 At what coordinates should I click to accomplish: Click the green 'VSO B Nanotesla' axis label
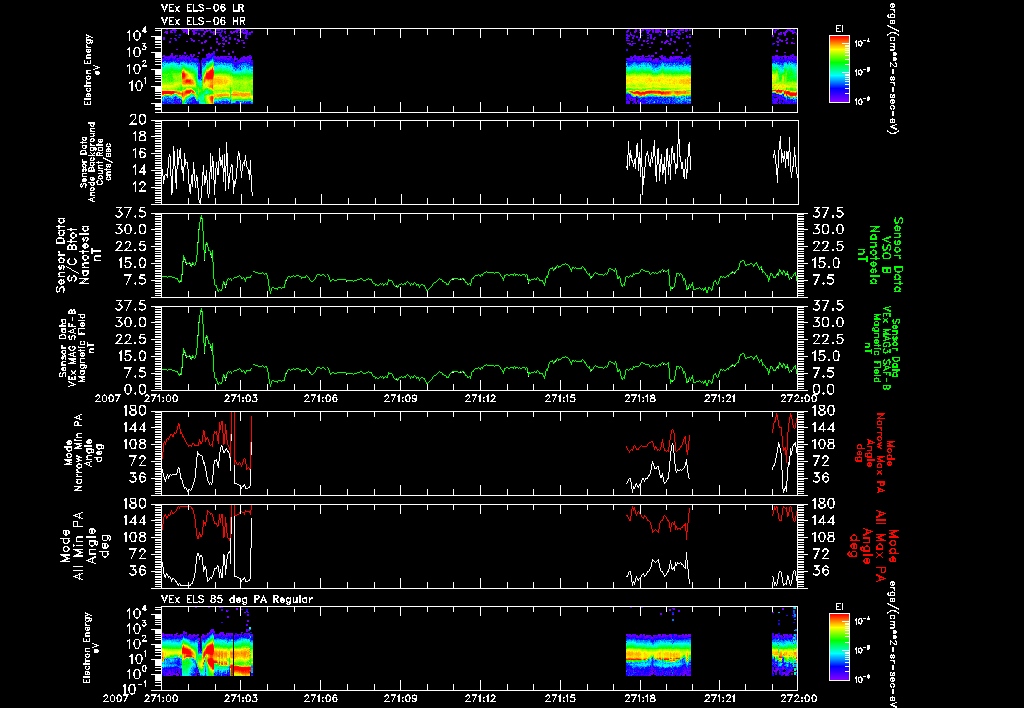pos(879,255)
